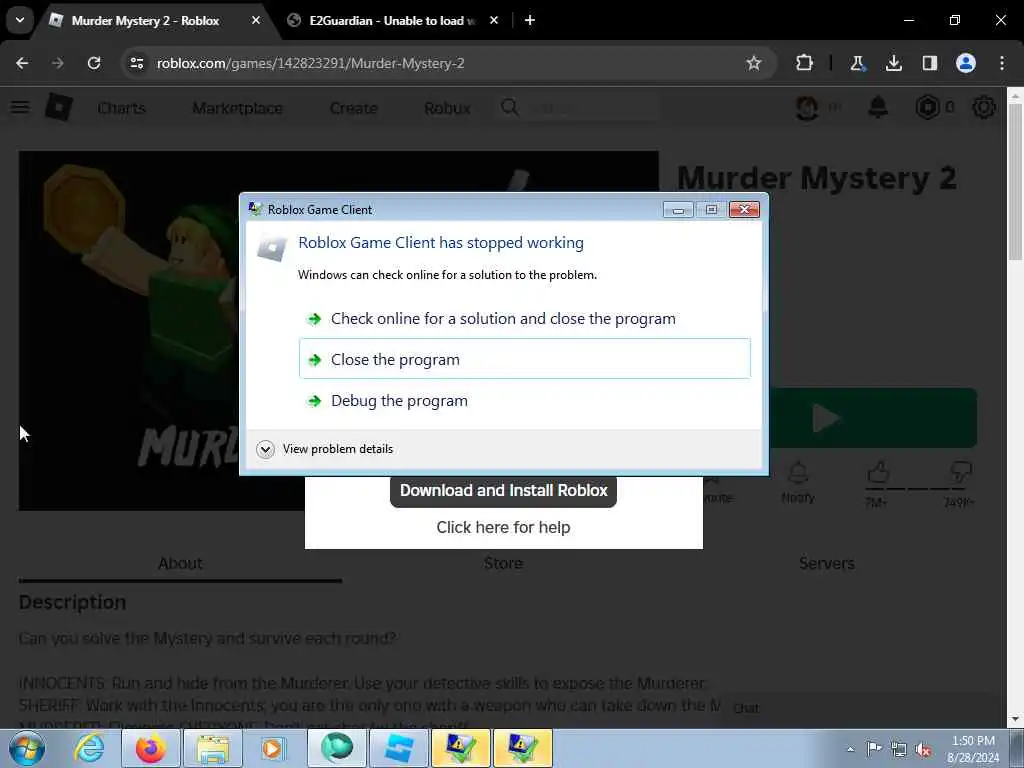Click the Roblox search field
This screenshot has width=1024, height=768.
coord(580,108)
